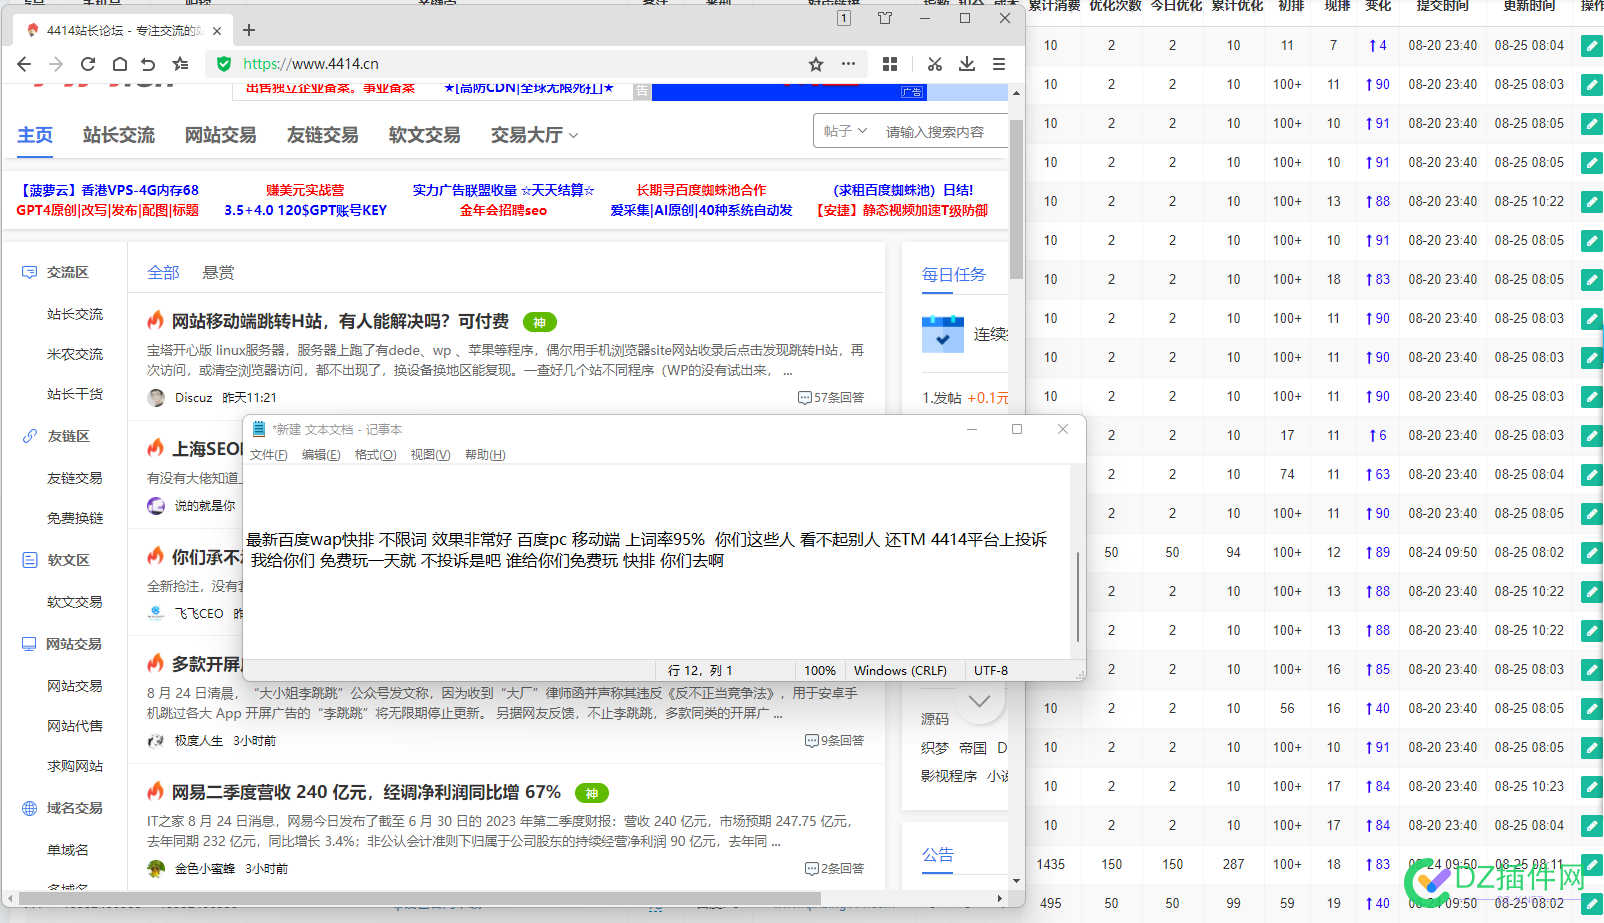Open Notepad 文件(F) menu
Image resolution: width=1604 pixels, height=923 pixels.
(x=269, y=455)
